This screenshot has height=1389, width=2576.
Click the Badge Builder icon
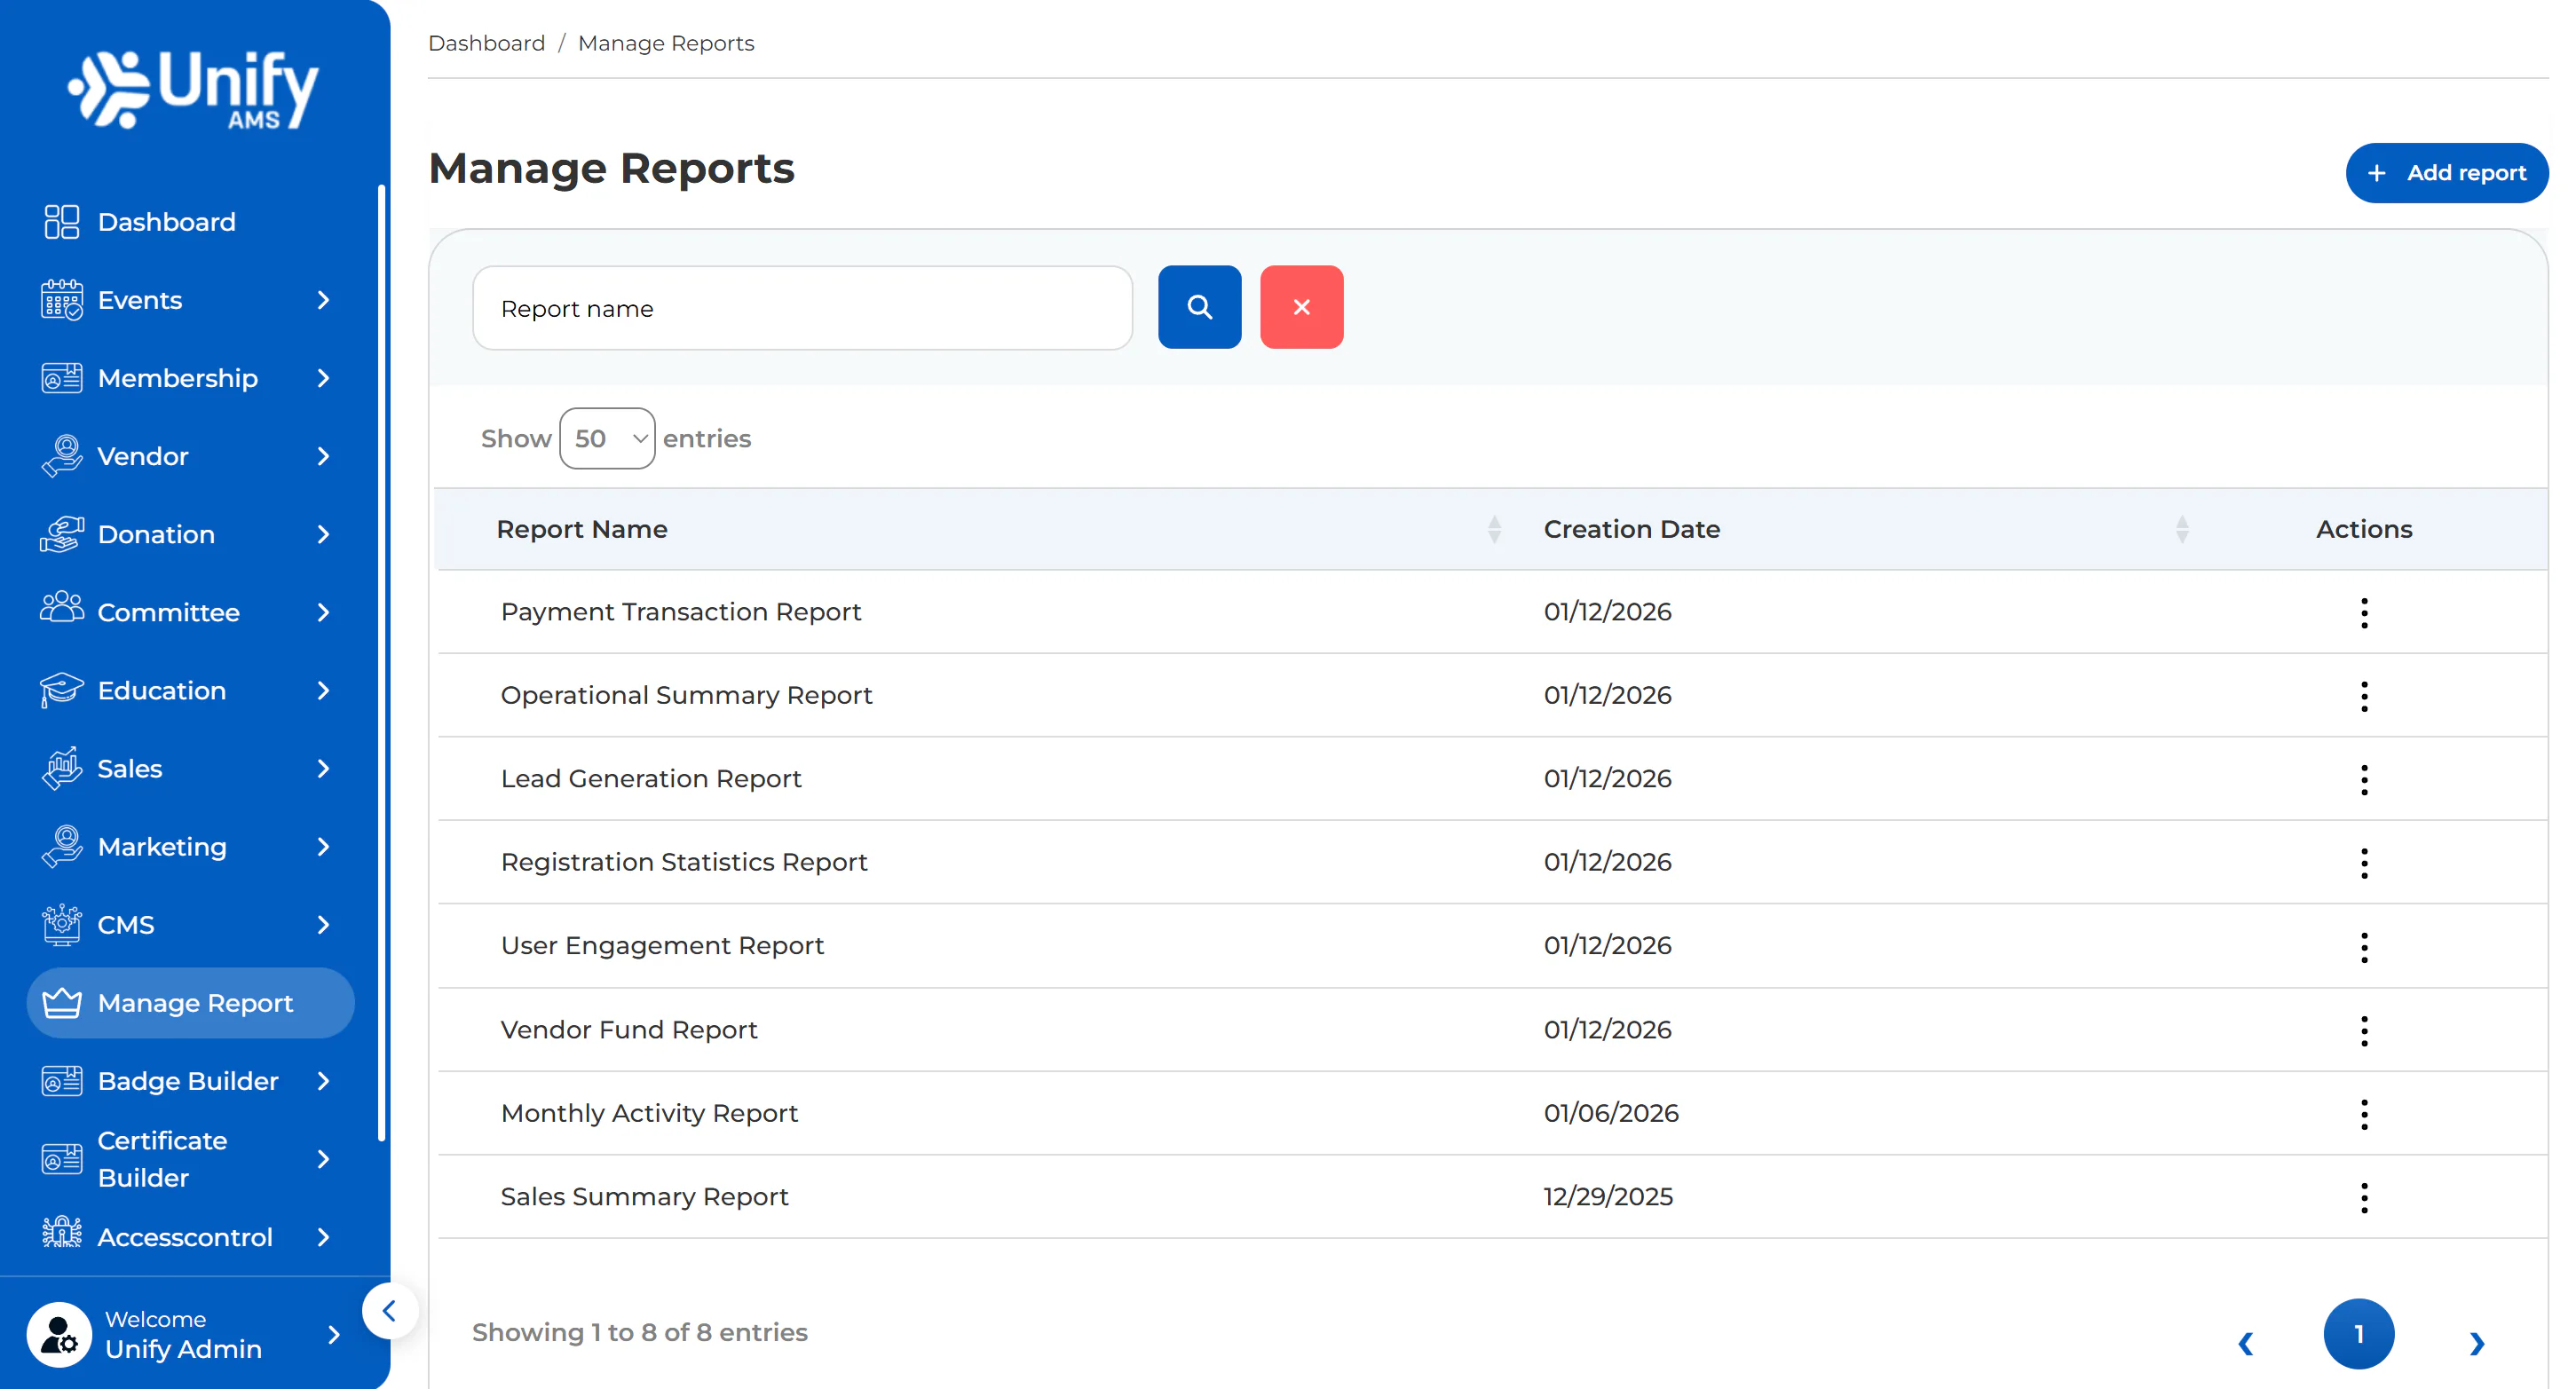pyautogui.click(x=61, y=1081)
